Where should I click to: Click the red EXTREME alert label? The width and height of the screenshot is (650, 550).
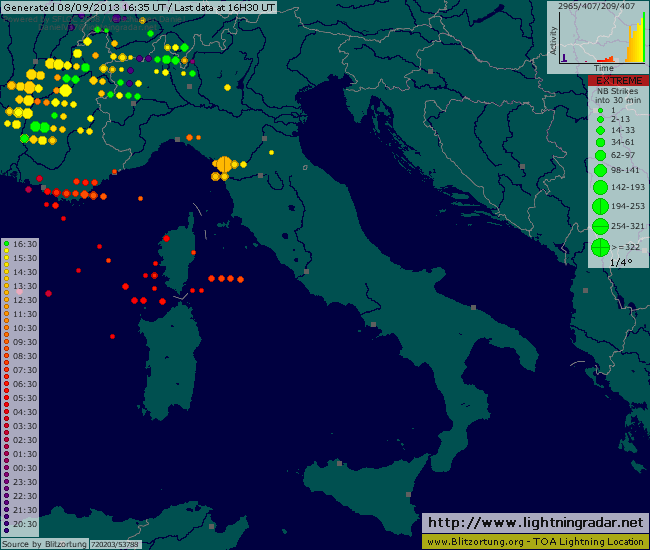(618, 80)
